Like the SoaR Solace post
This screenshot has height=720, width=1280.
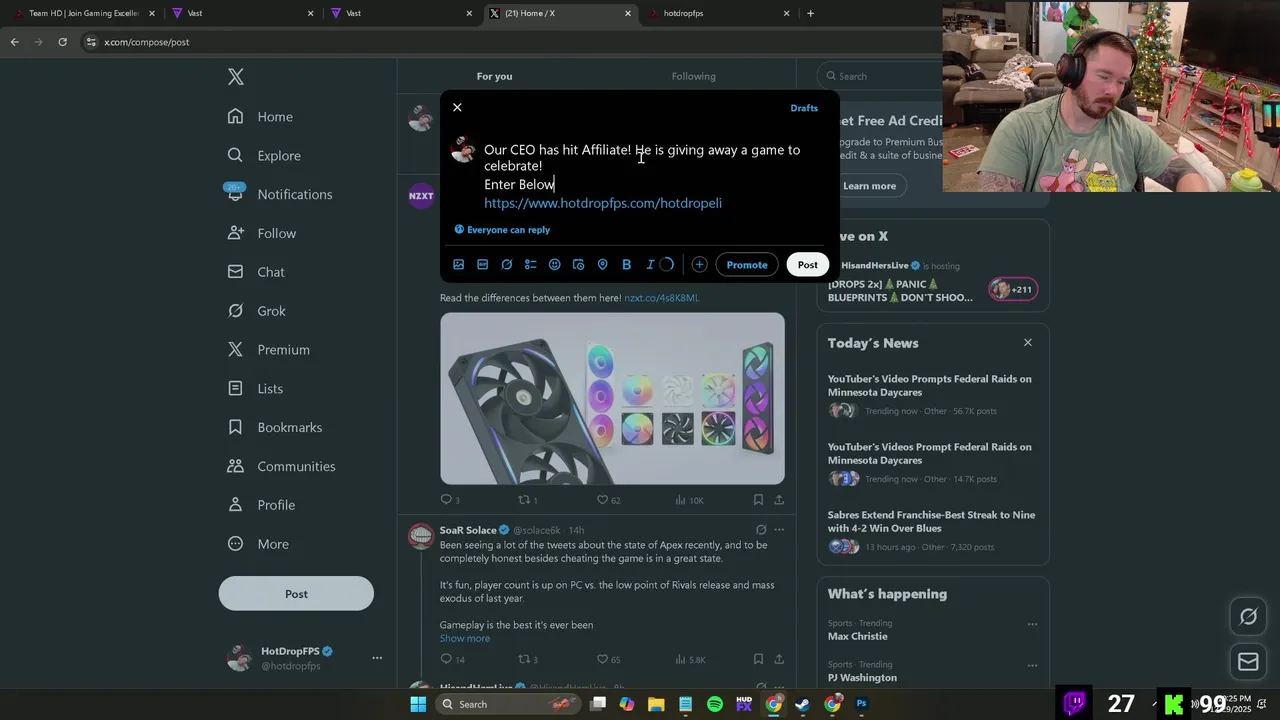tap(608, 660)
